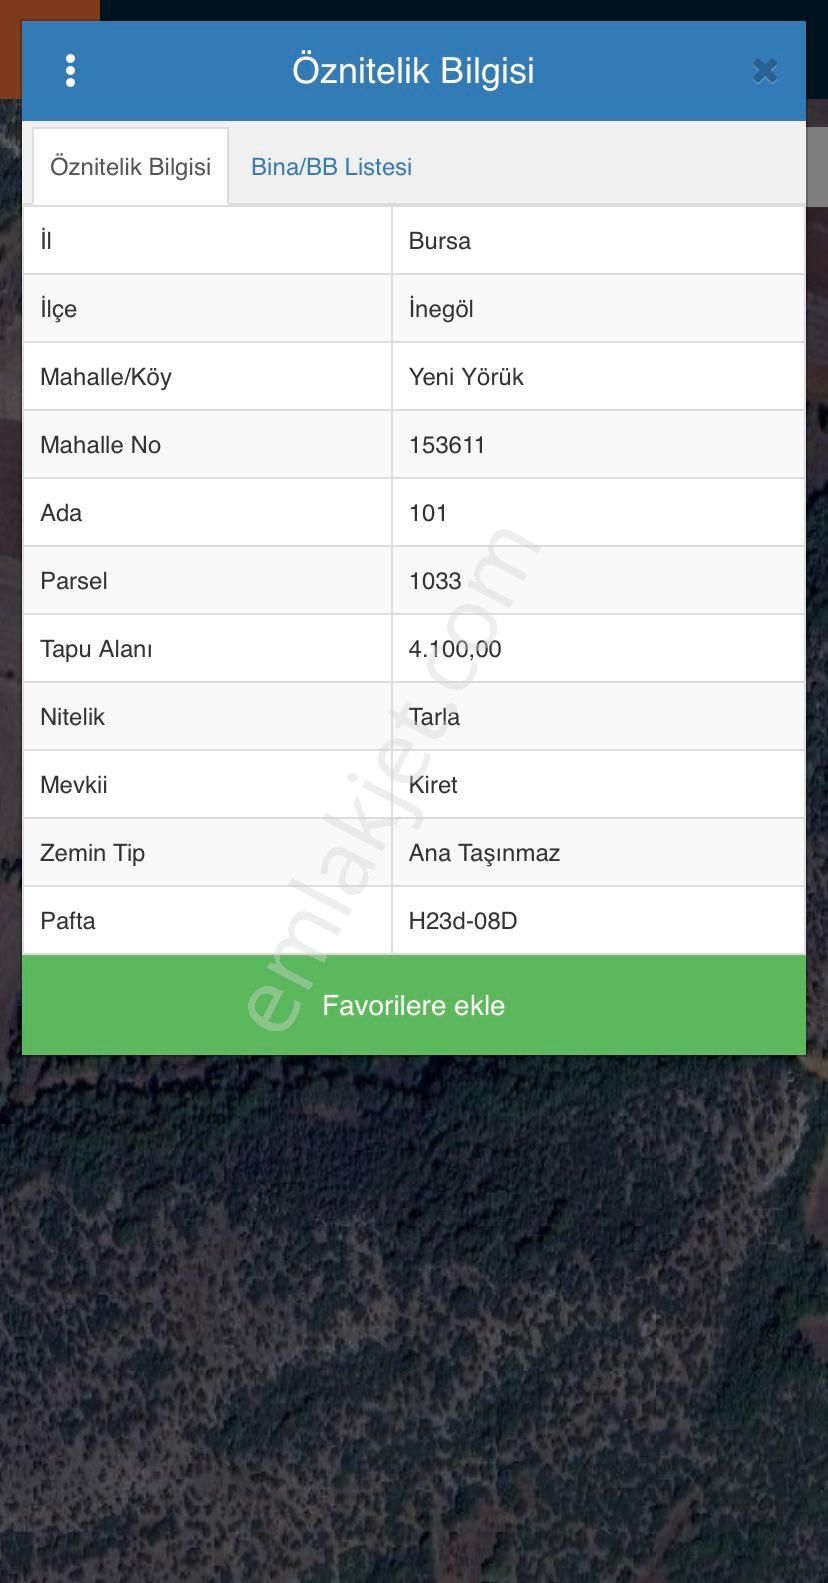The width and height of the screenshot is (828, 1583).
Task: Click the Tapu Alanı value 4.100,00
Action: pyautogui.click(x=455, y=649)
